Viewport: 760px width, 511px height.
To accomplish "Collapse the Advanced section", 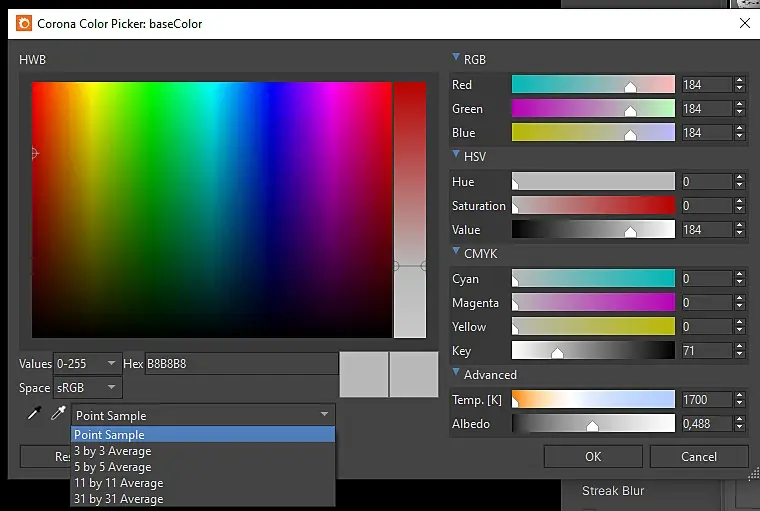I will [x=457, y=374].
